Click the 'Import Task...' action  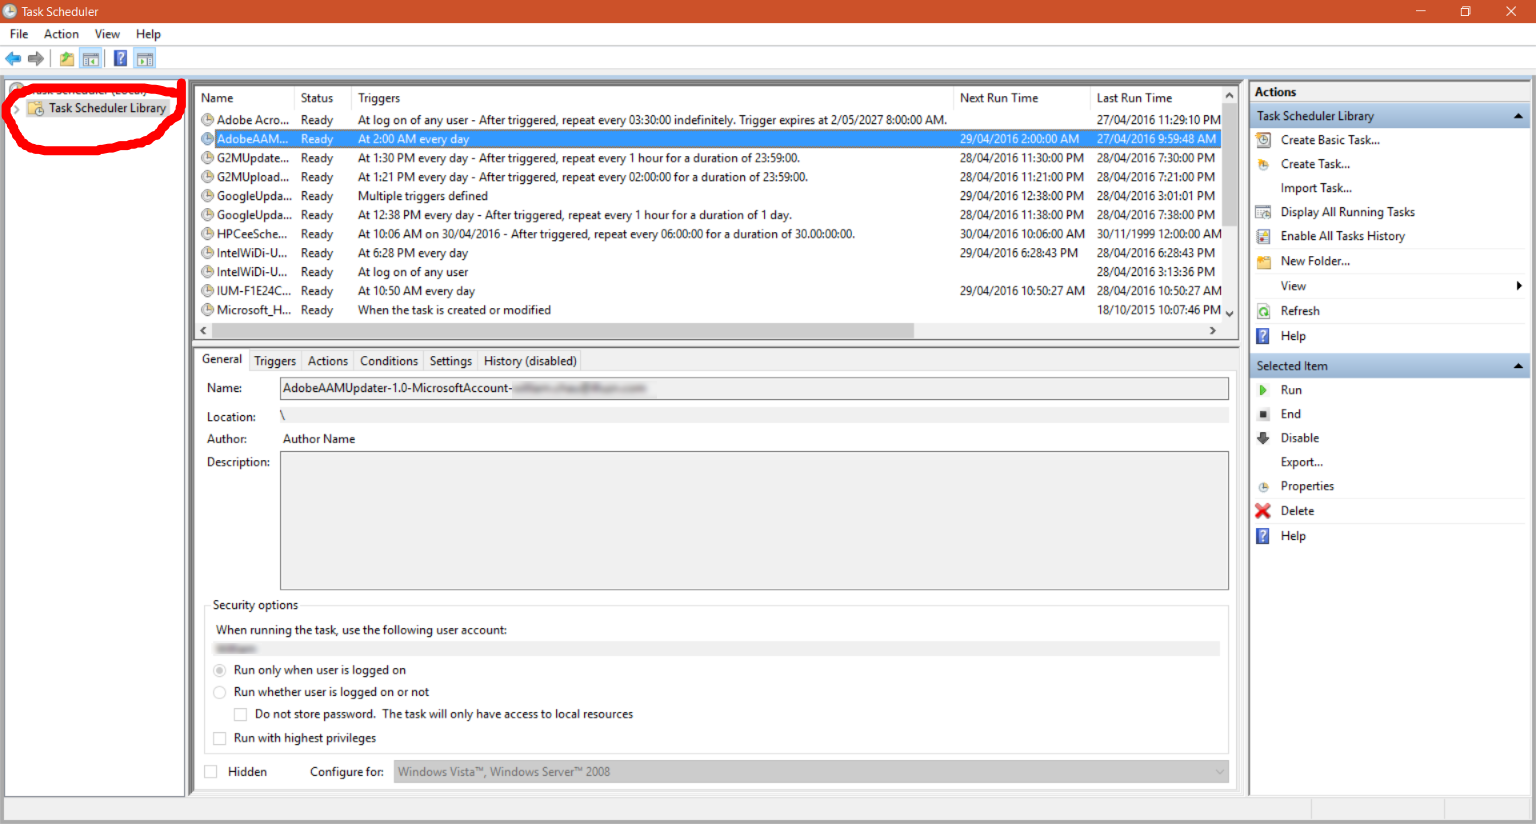[1316, 188]
